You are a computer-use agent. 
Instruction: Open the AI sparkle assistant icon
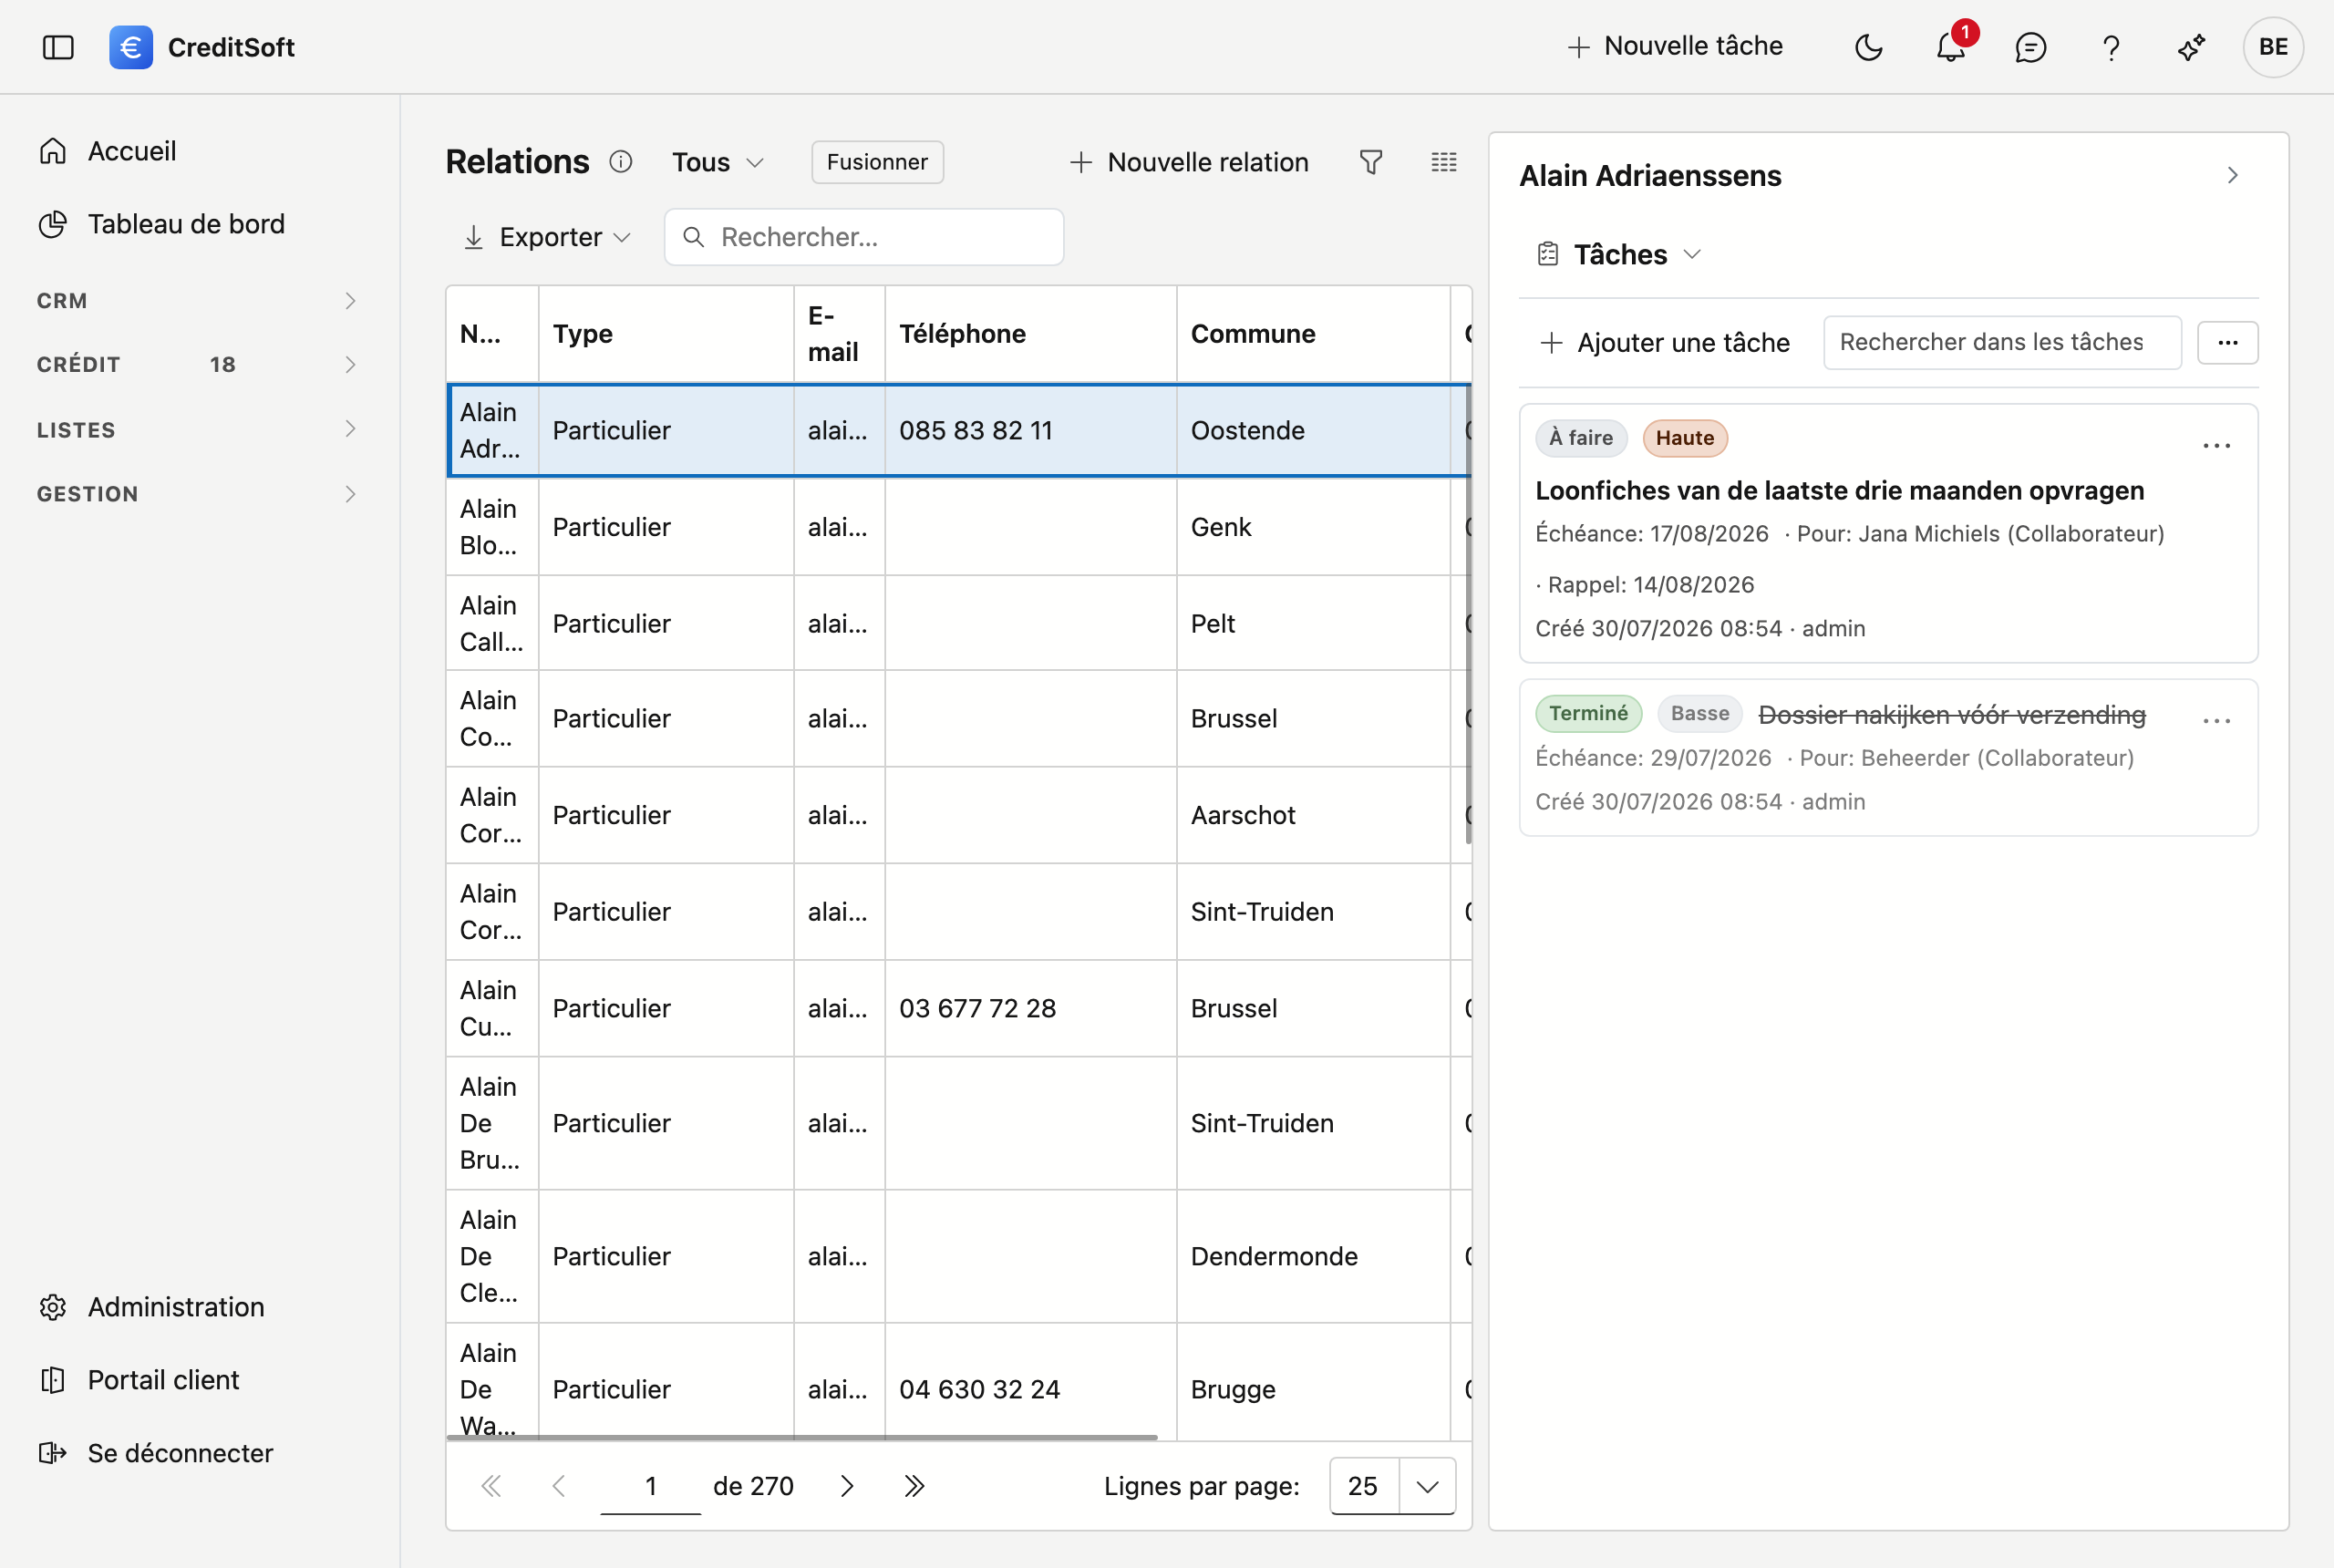pos(2191,47)
